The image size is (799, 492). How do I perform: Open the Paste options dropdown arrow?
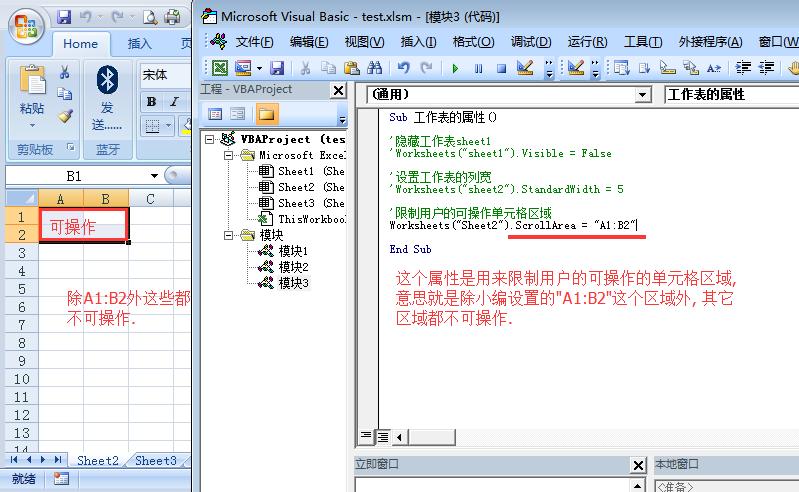(x=32, y=125)
